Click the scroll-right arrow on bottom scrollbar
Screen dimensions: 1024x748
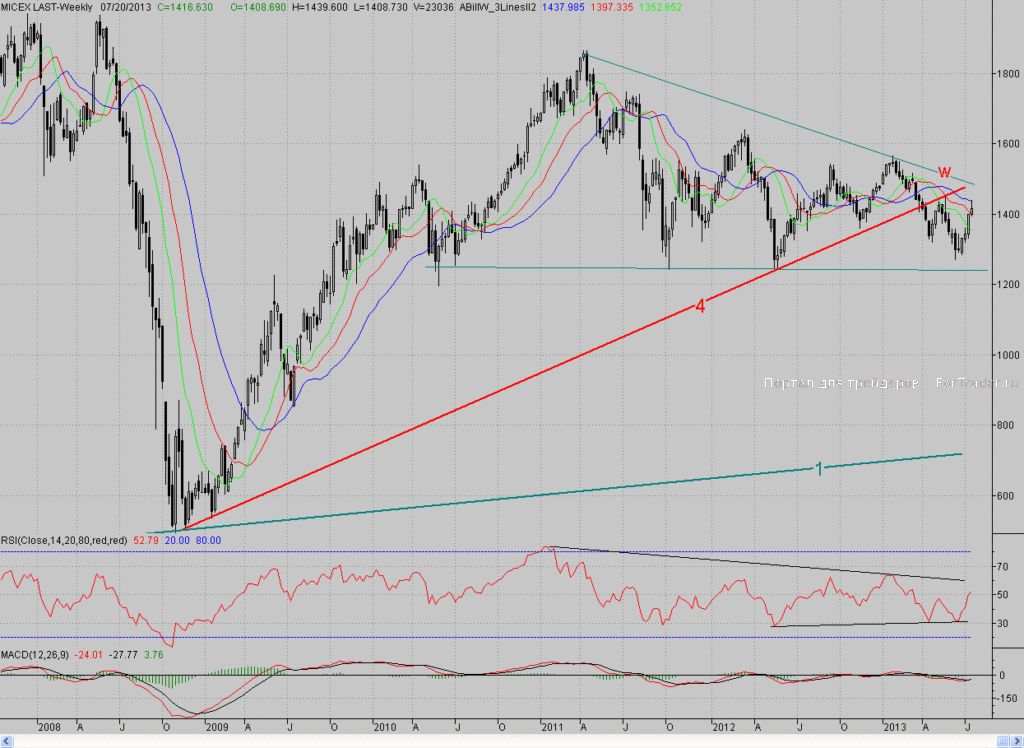pyautogui.click(x=1017, y=741)
